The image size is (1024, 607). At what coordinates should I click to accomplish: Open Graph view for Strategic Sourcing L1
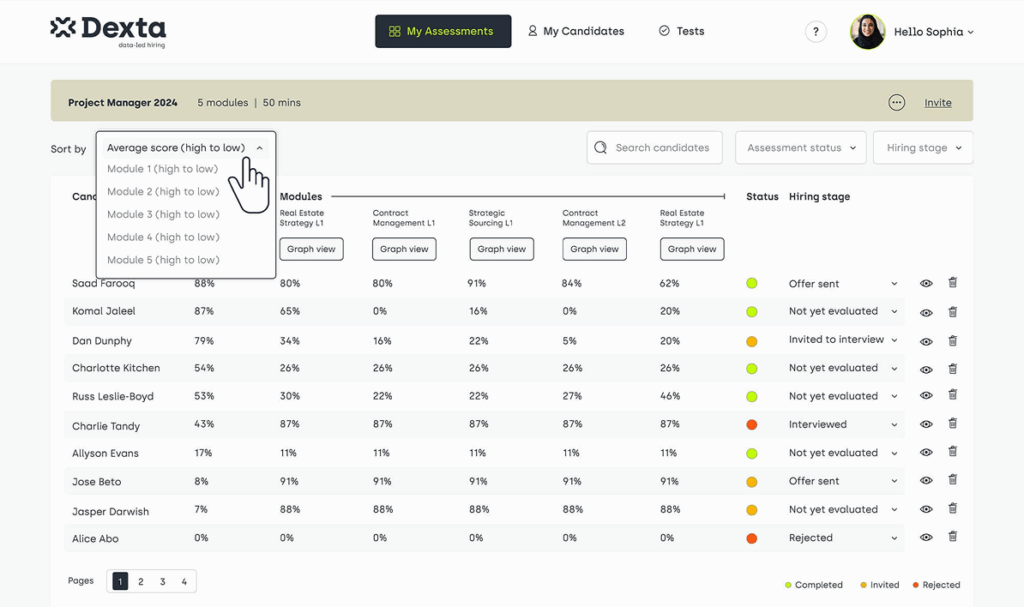coord(500,249)
